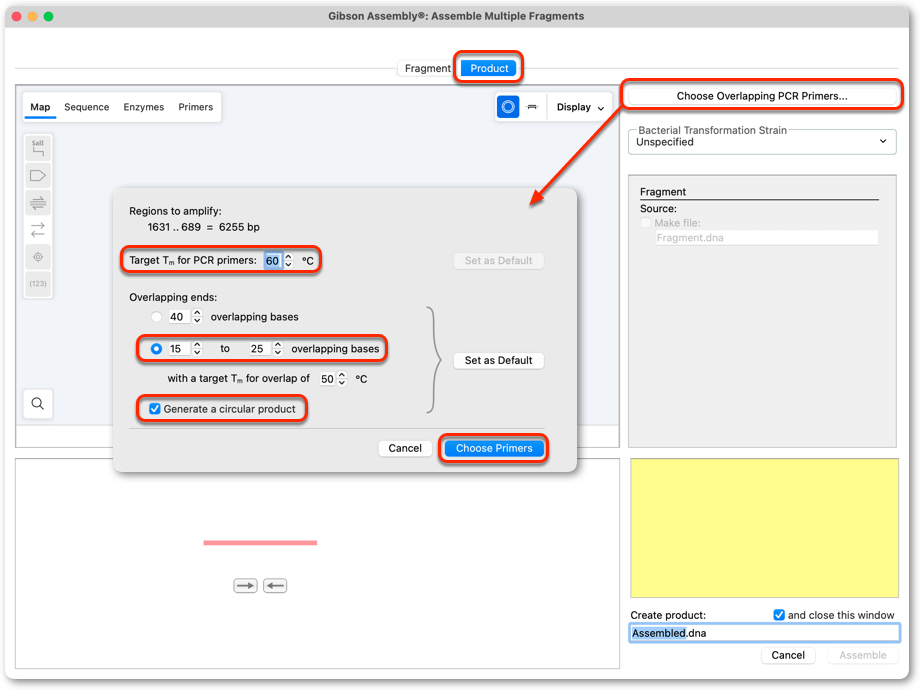Image resolution: width=920 pixels, height=690 pixels.
Task: Click the red close window button
Action: 17,16
